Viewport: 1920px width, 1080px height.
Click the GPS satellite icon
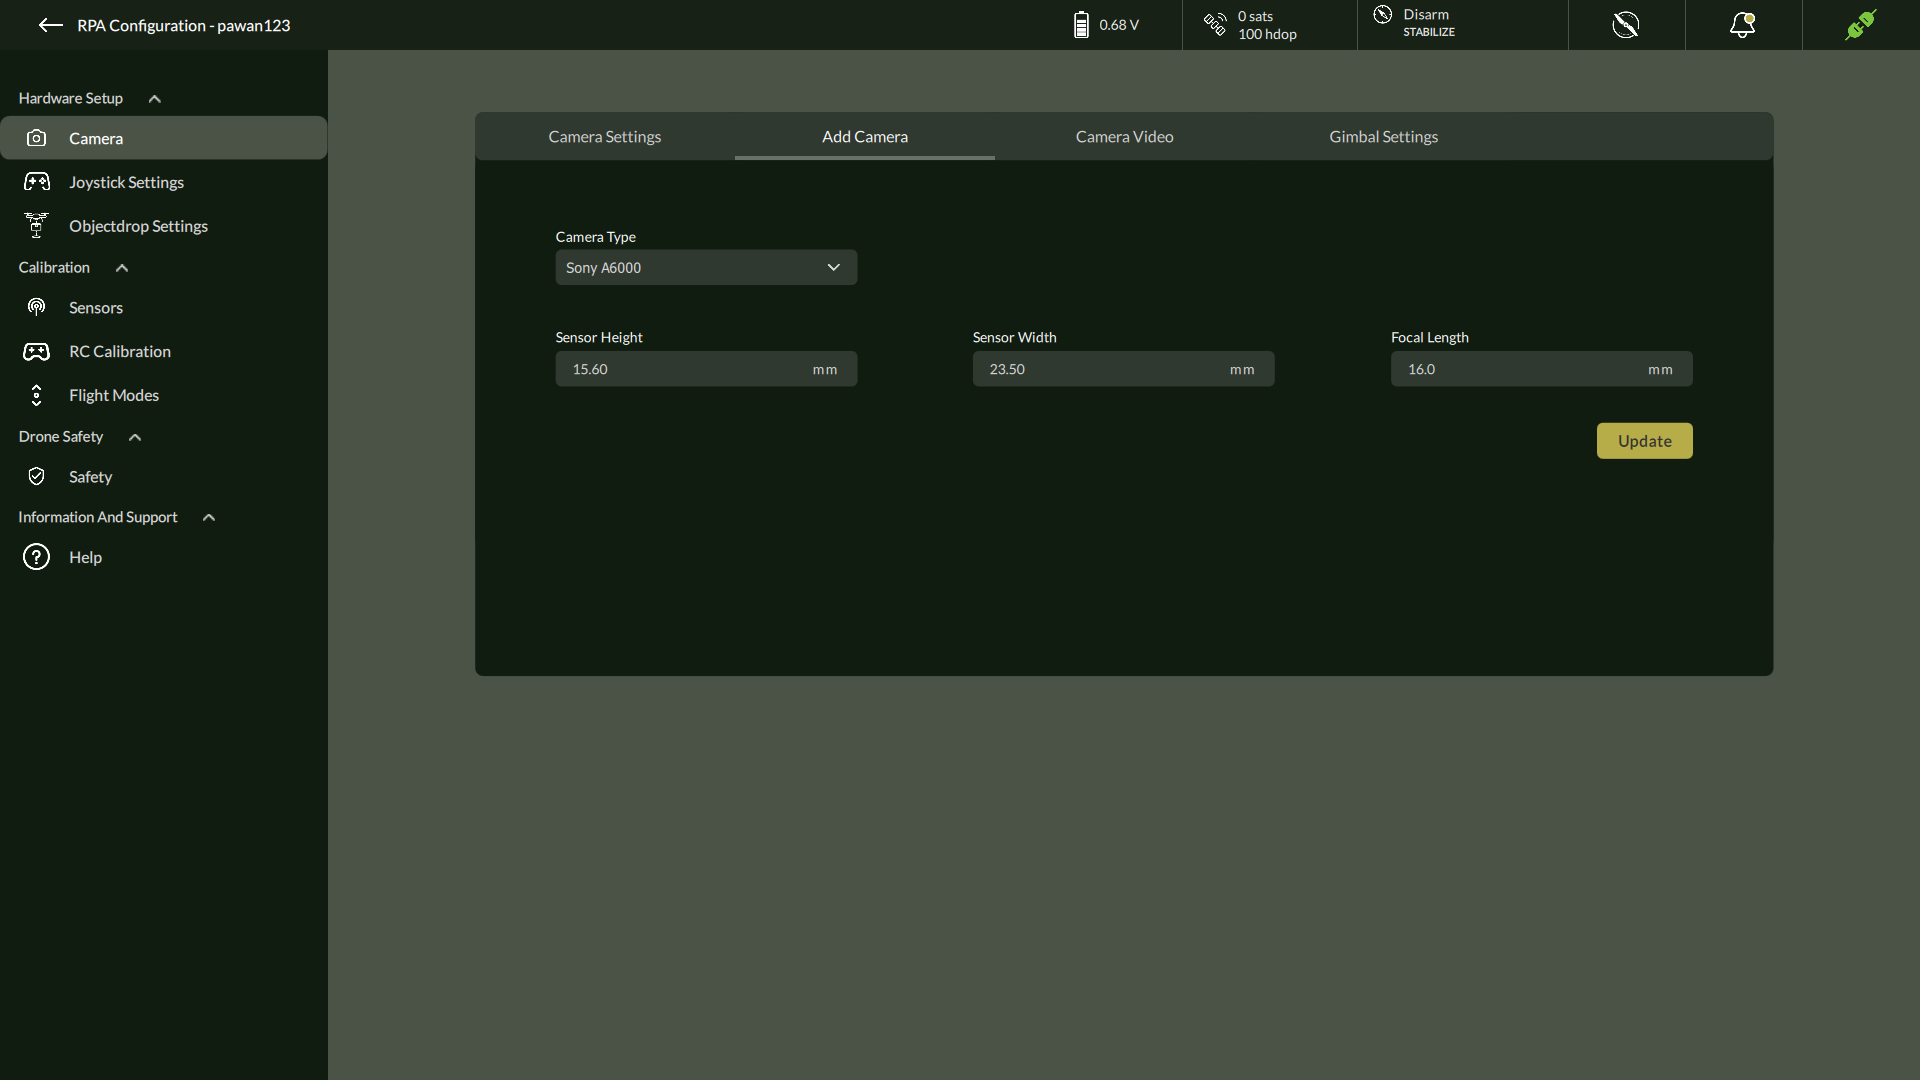click(x=1215, y=24)
